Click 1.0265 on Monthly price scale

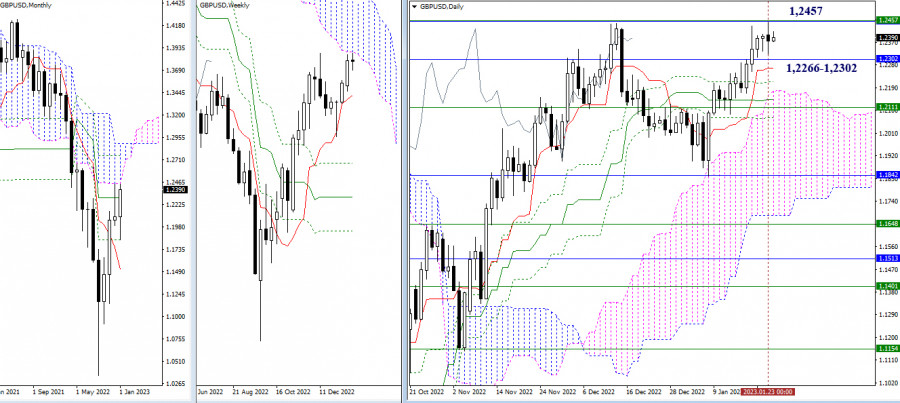tap(174, 383)
